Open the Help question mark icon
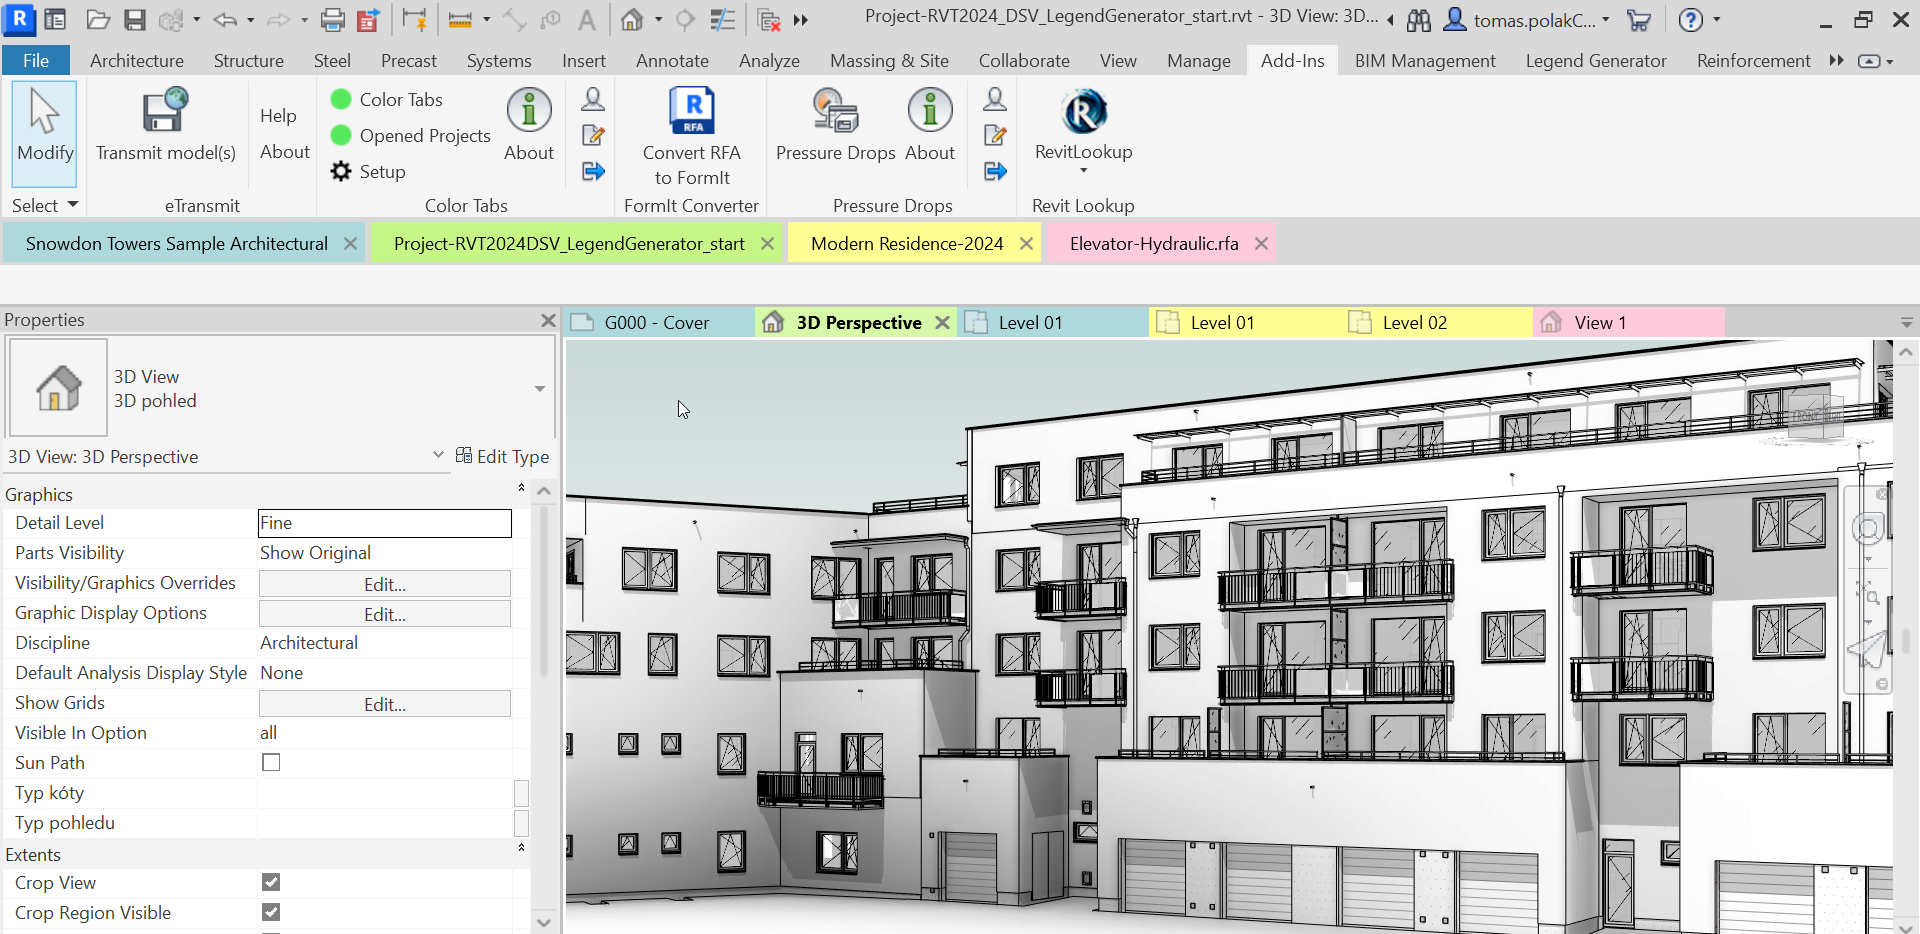 pos(1690,20)
